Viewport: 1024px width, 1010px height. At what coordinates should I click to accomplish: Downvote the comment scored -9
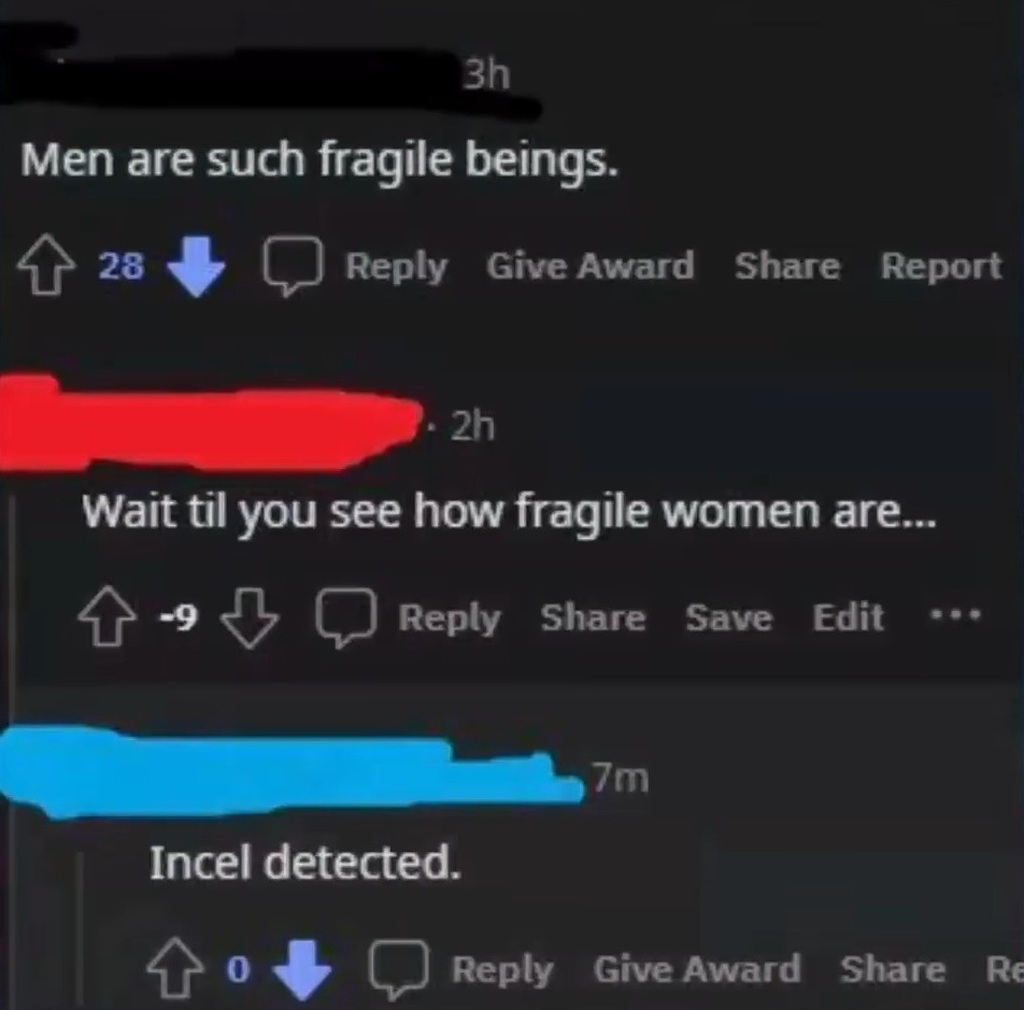click(249, 618)
